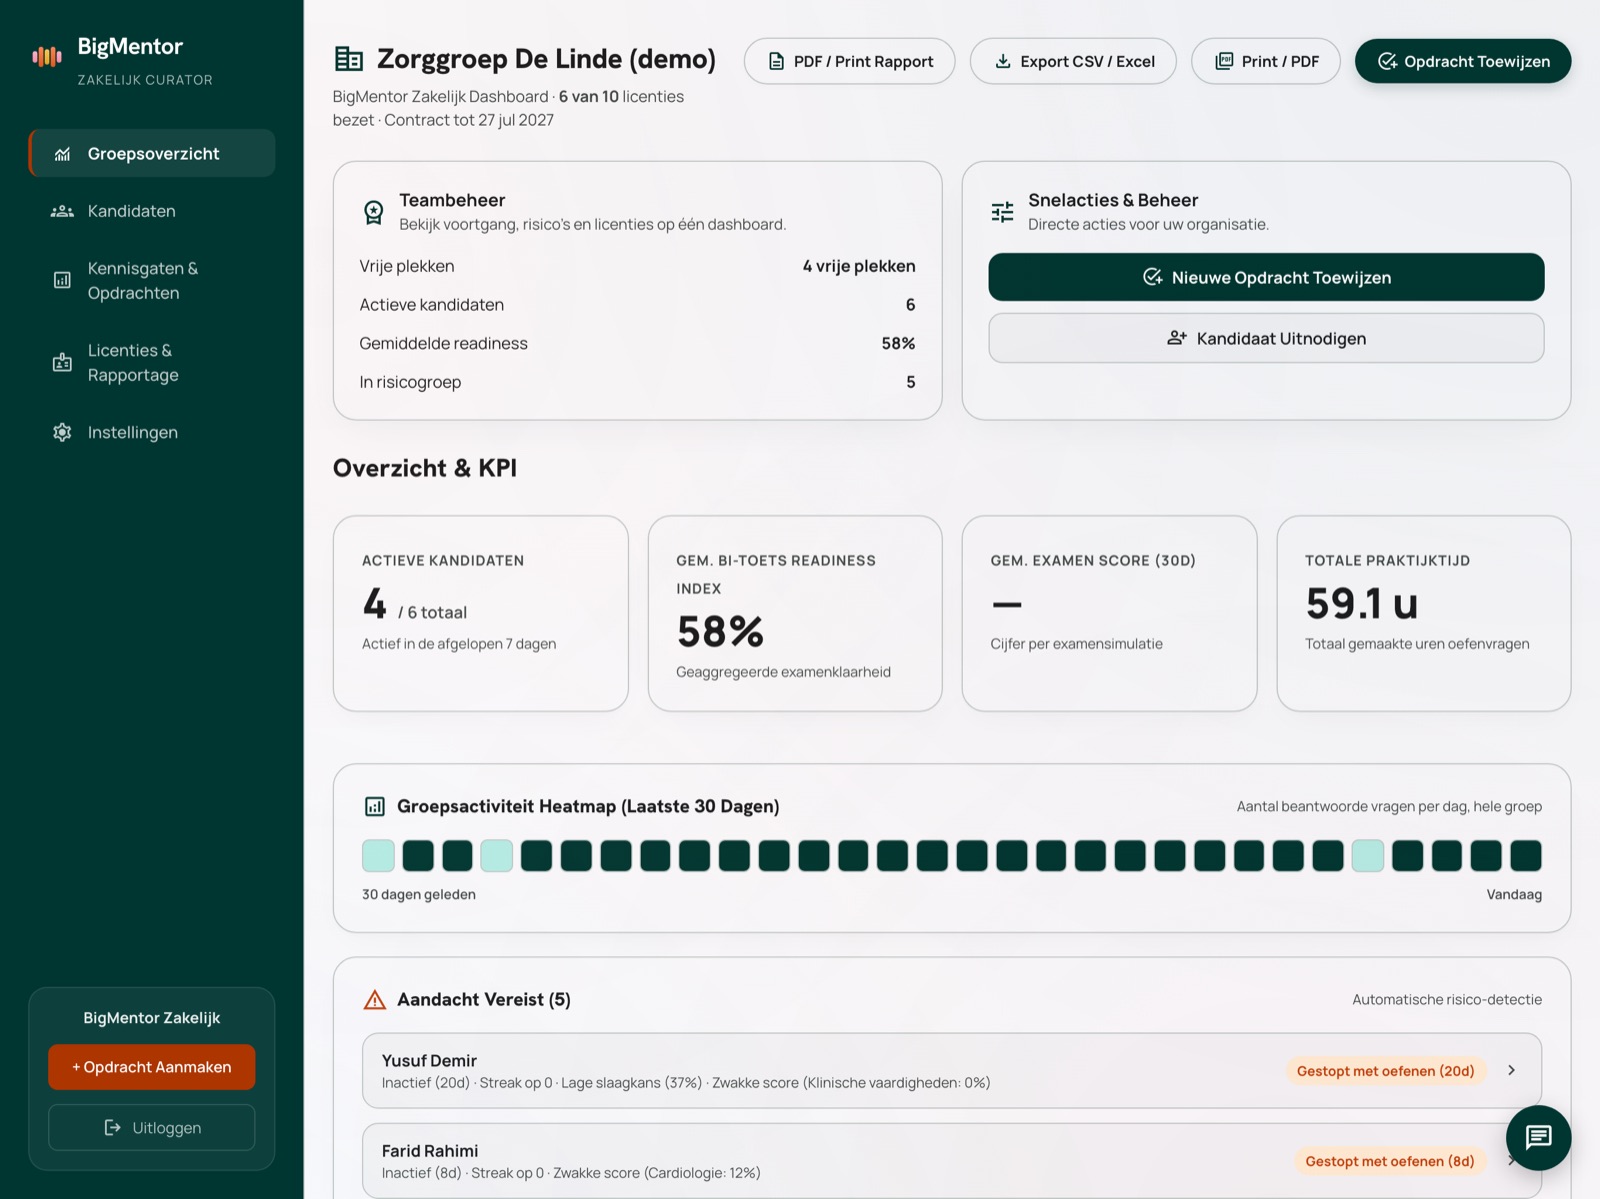The width and height of the screenshot is (1600, 1199).
Task: Click the organization building icon beside Zorggroep De Linde
Action: [x=348, y=59]
